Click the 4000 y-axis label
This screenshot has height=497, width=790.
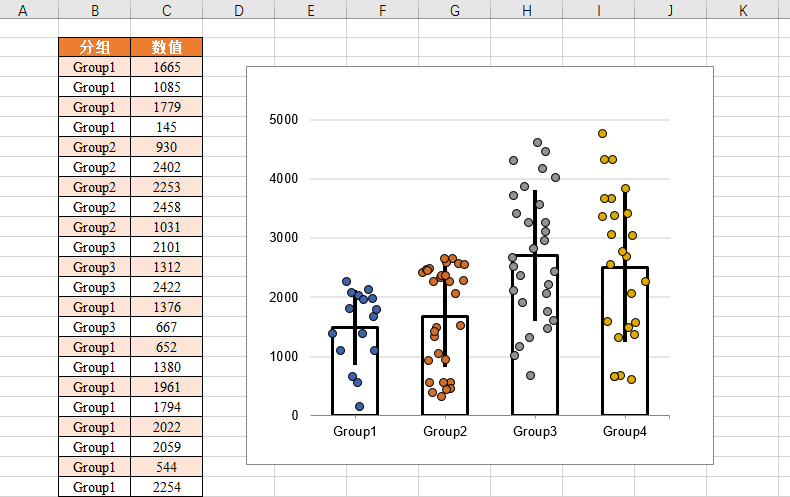tap(284, 178)
